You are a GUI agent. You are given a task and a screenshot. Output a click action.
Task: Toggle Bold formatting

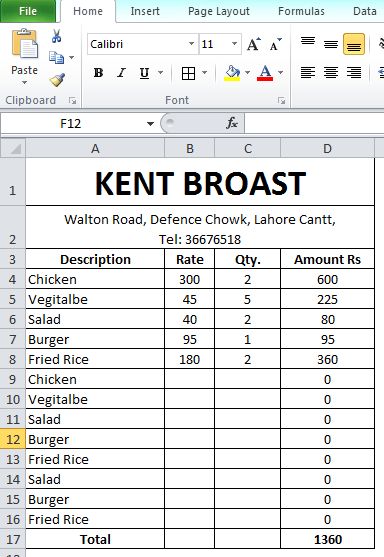click(x=98, y=73)
